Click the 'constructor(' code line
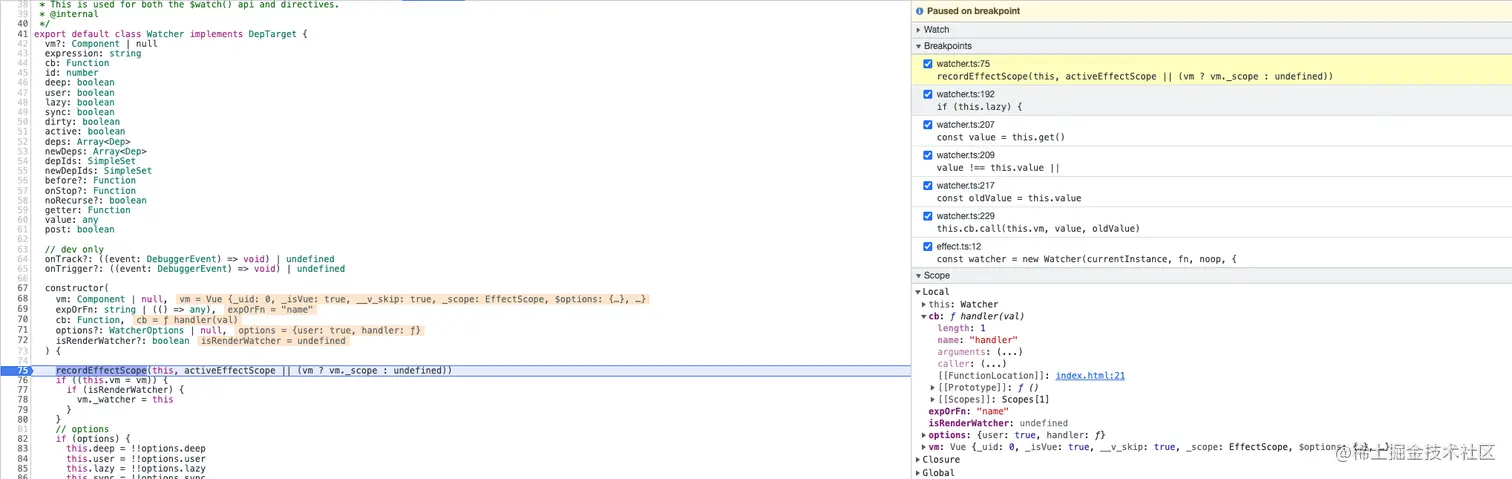1512x479 pixels. (76, 288)
